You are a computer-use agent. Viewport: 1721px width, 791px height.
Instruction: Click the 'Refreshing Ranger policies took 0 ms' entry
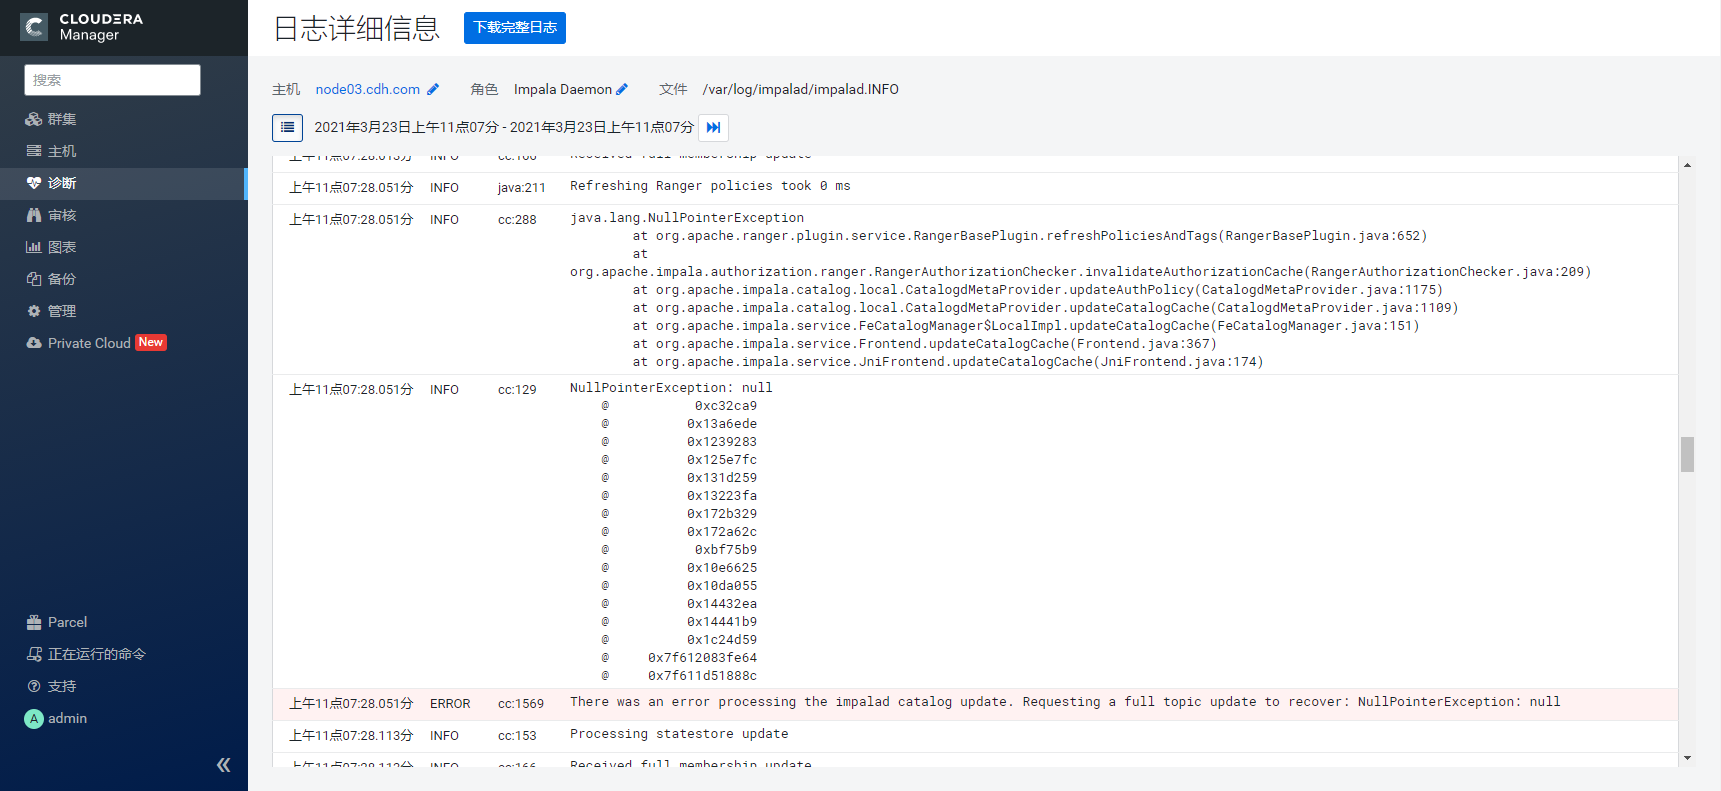pyautogui.click(x=710, y=186)
